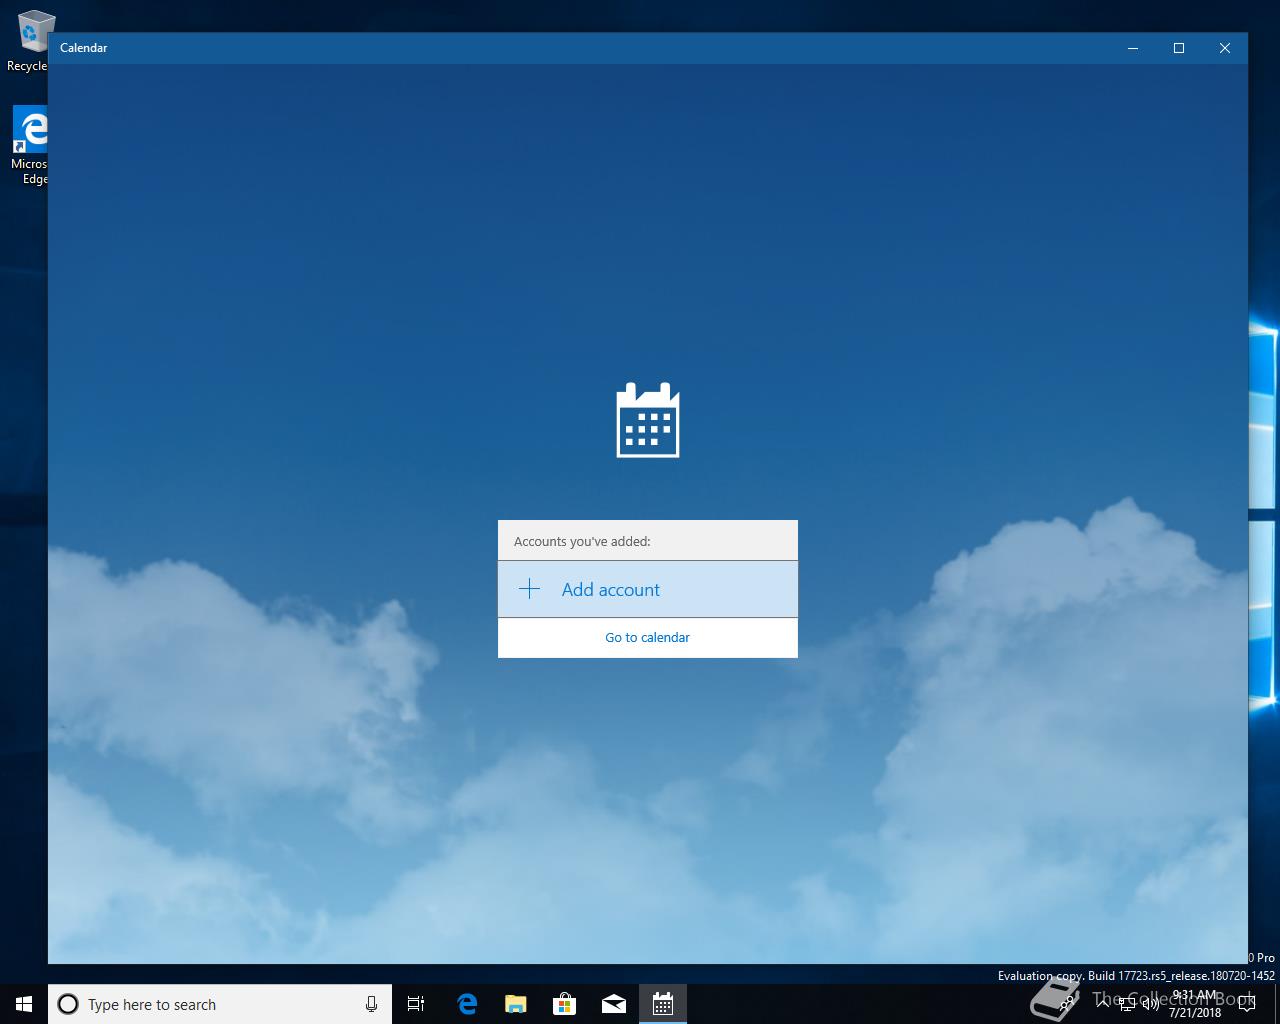The height and width of the screenshot is (1024, 1280).
Task: Open File Explorer from the taskbar
Action: point(515,1004)
